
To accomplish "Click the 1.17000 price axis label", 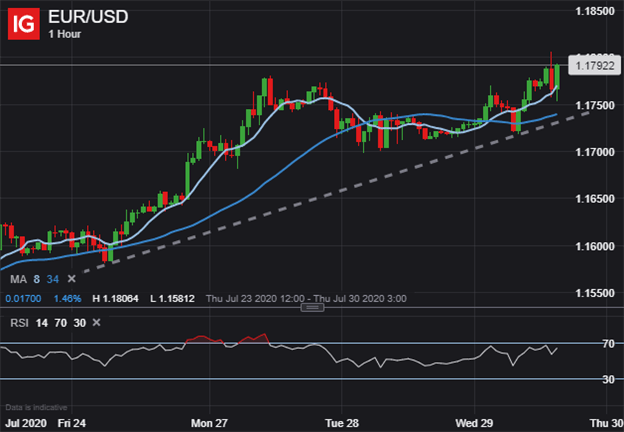I will coord(595,152).
